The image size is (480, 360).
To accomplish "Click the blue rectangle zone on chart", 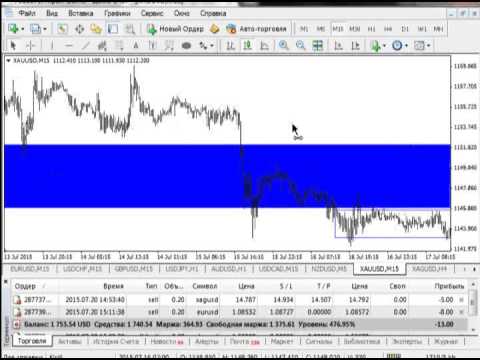I will (227, 176).
